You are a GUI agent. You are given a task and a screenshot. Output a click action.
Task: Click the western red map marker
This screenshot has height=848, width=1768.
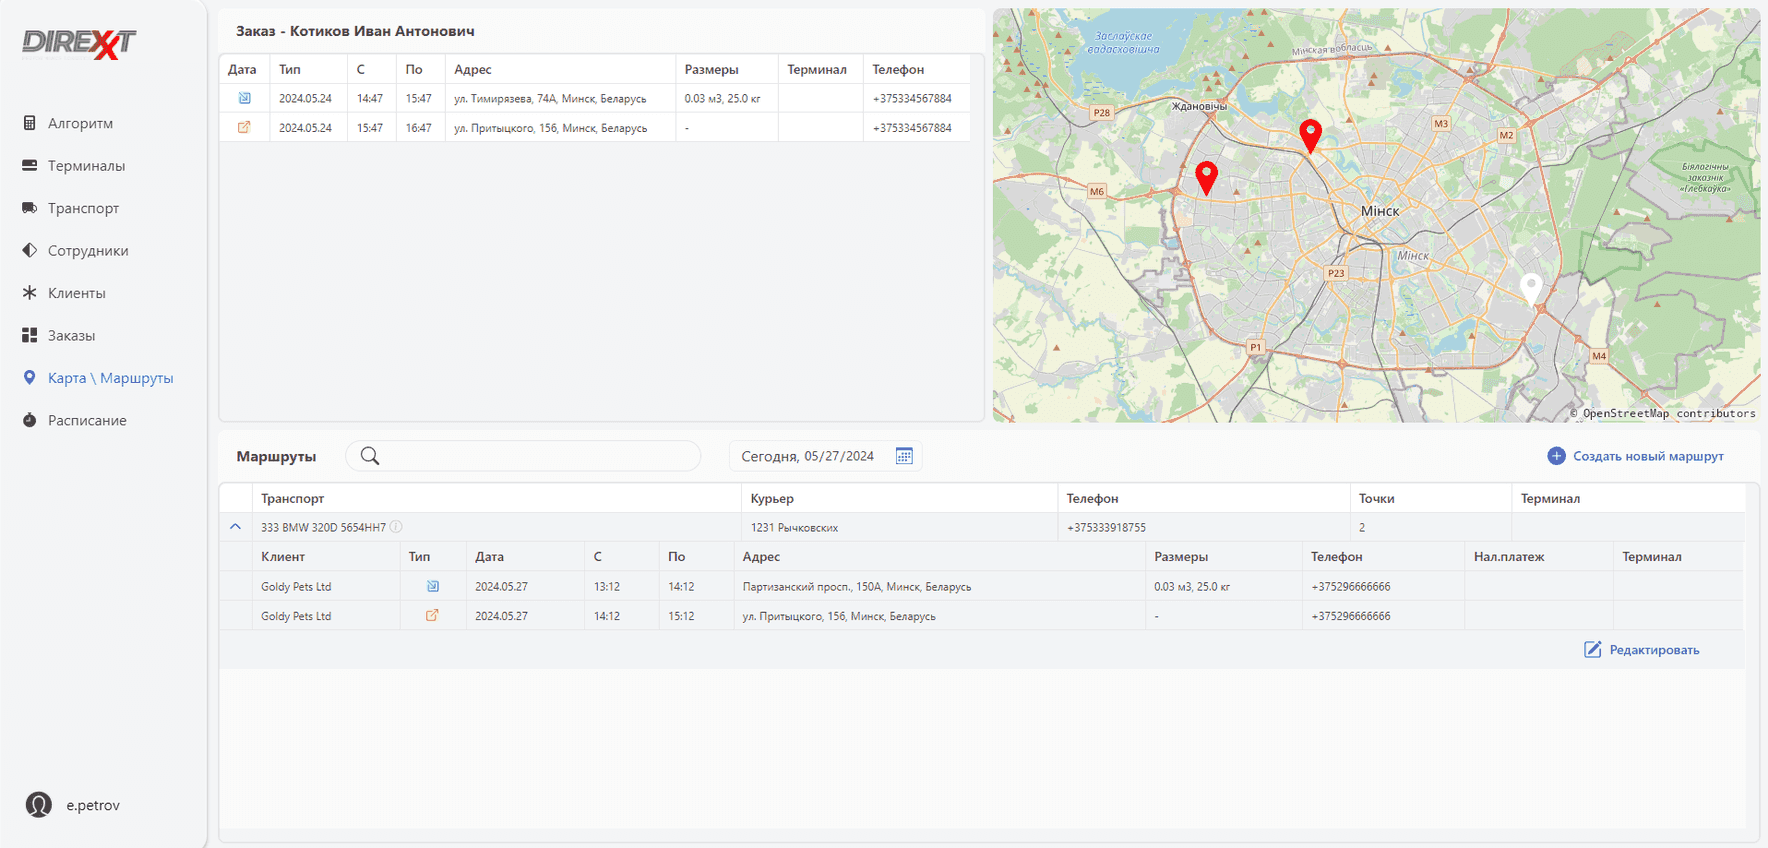pos(1207,177)
